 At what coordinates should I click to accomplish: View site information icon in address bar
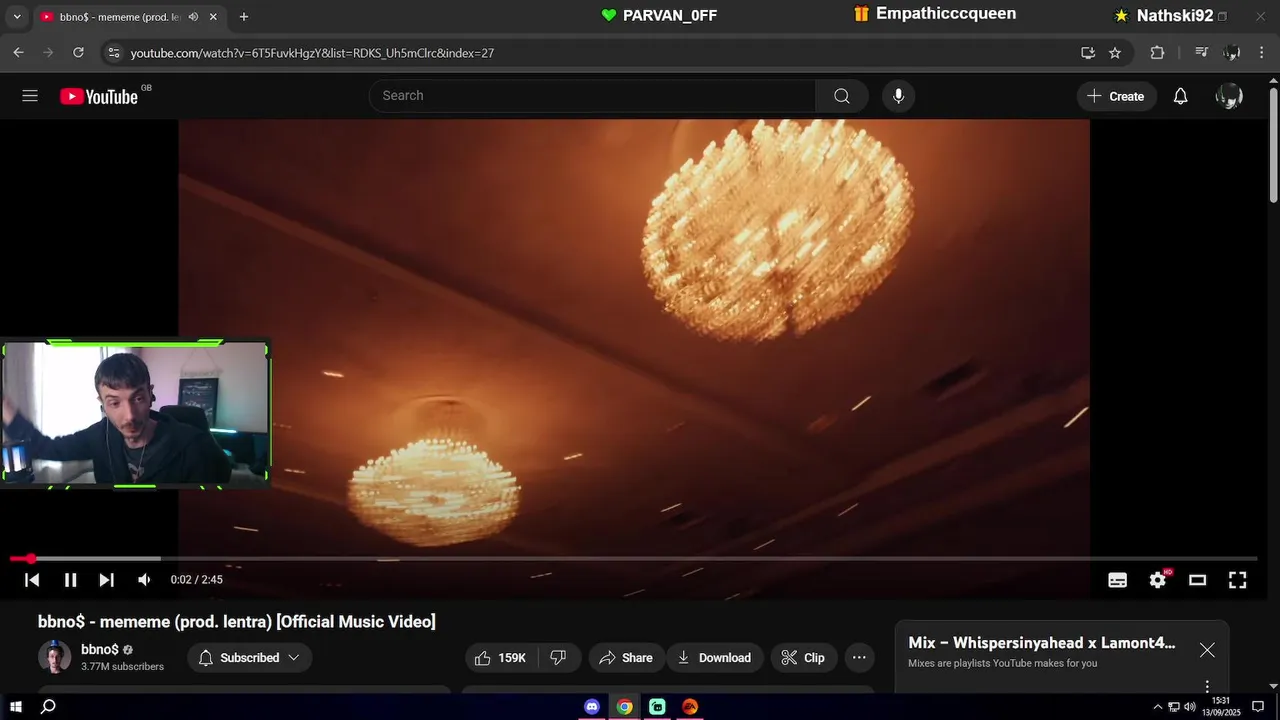(x=113, y=53)
